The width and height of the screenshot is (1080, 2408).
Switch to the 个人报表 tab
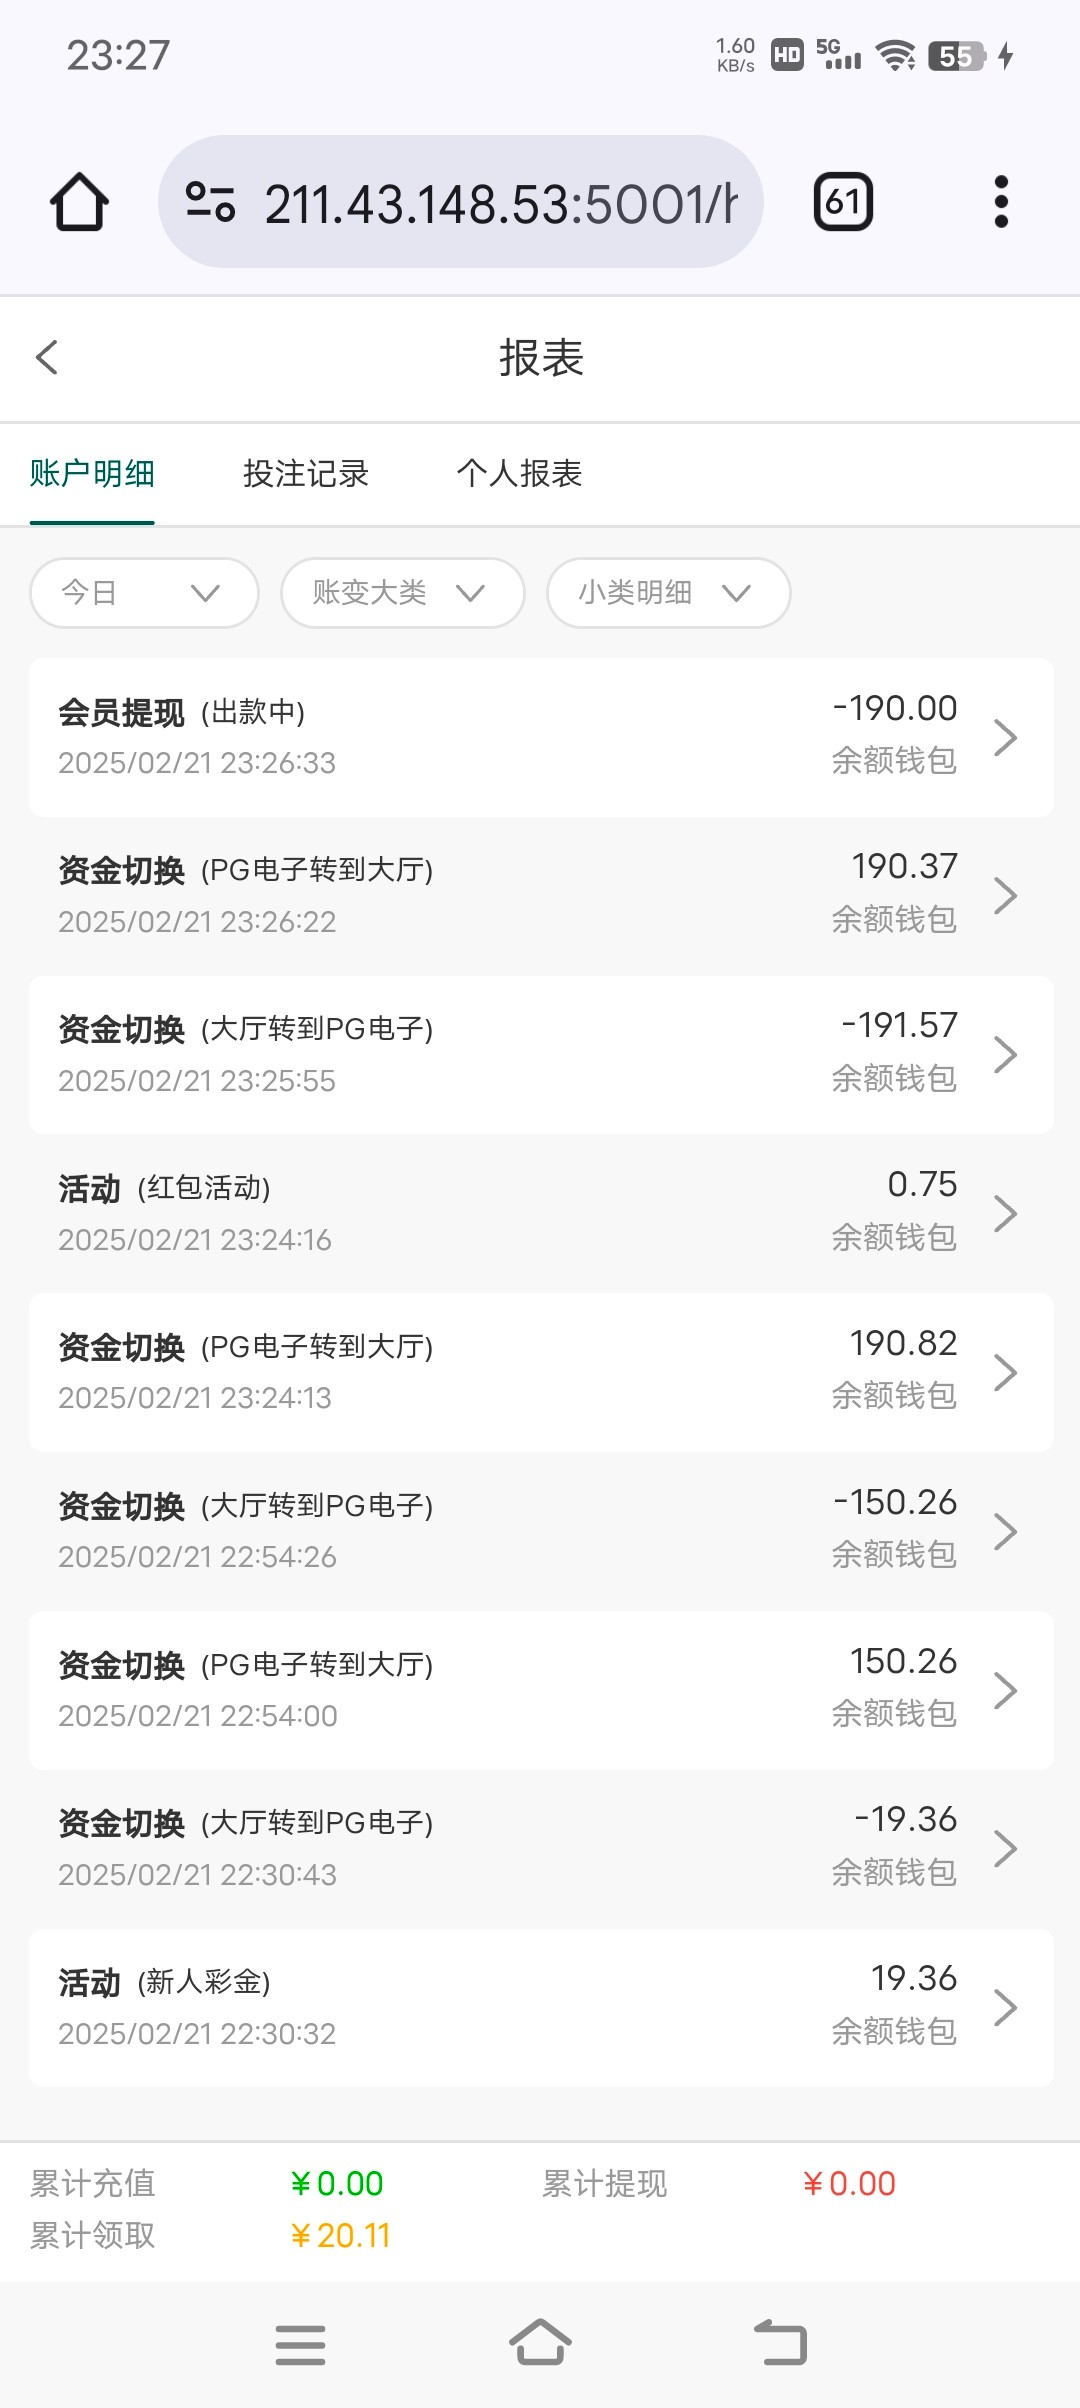(x=519, y=474)
